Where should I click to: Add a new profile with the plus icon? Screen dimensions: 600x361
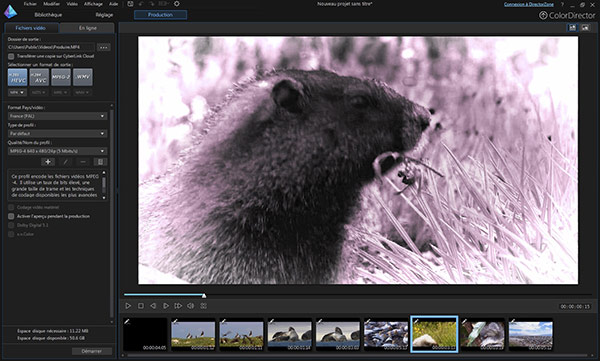coord(48,162)
